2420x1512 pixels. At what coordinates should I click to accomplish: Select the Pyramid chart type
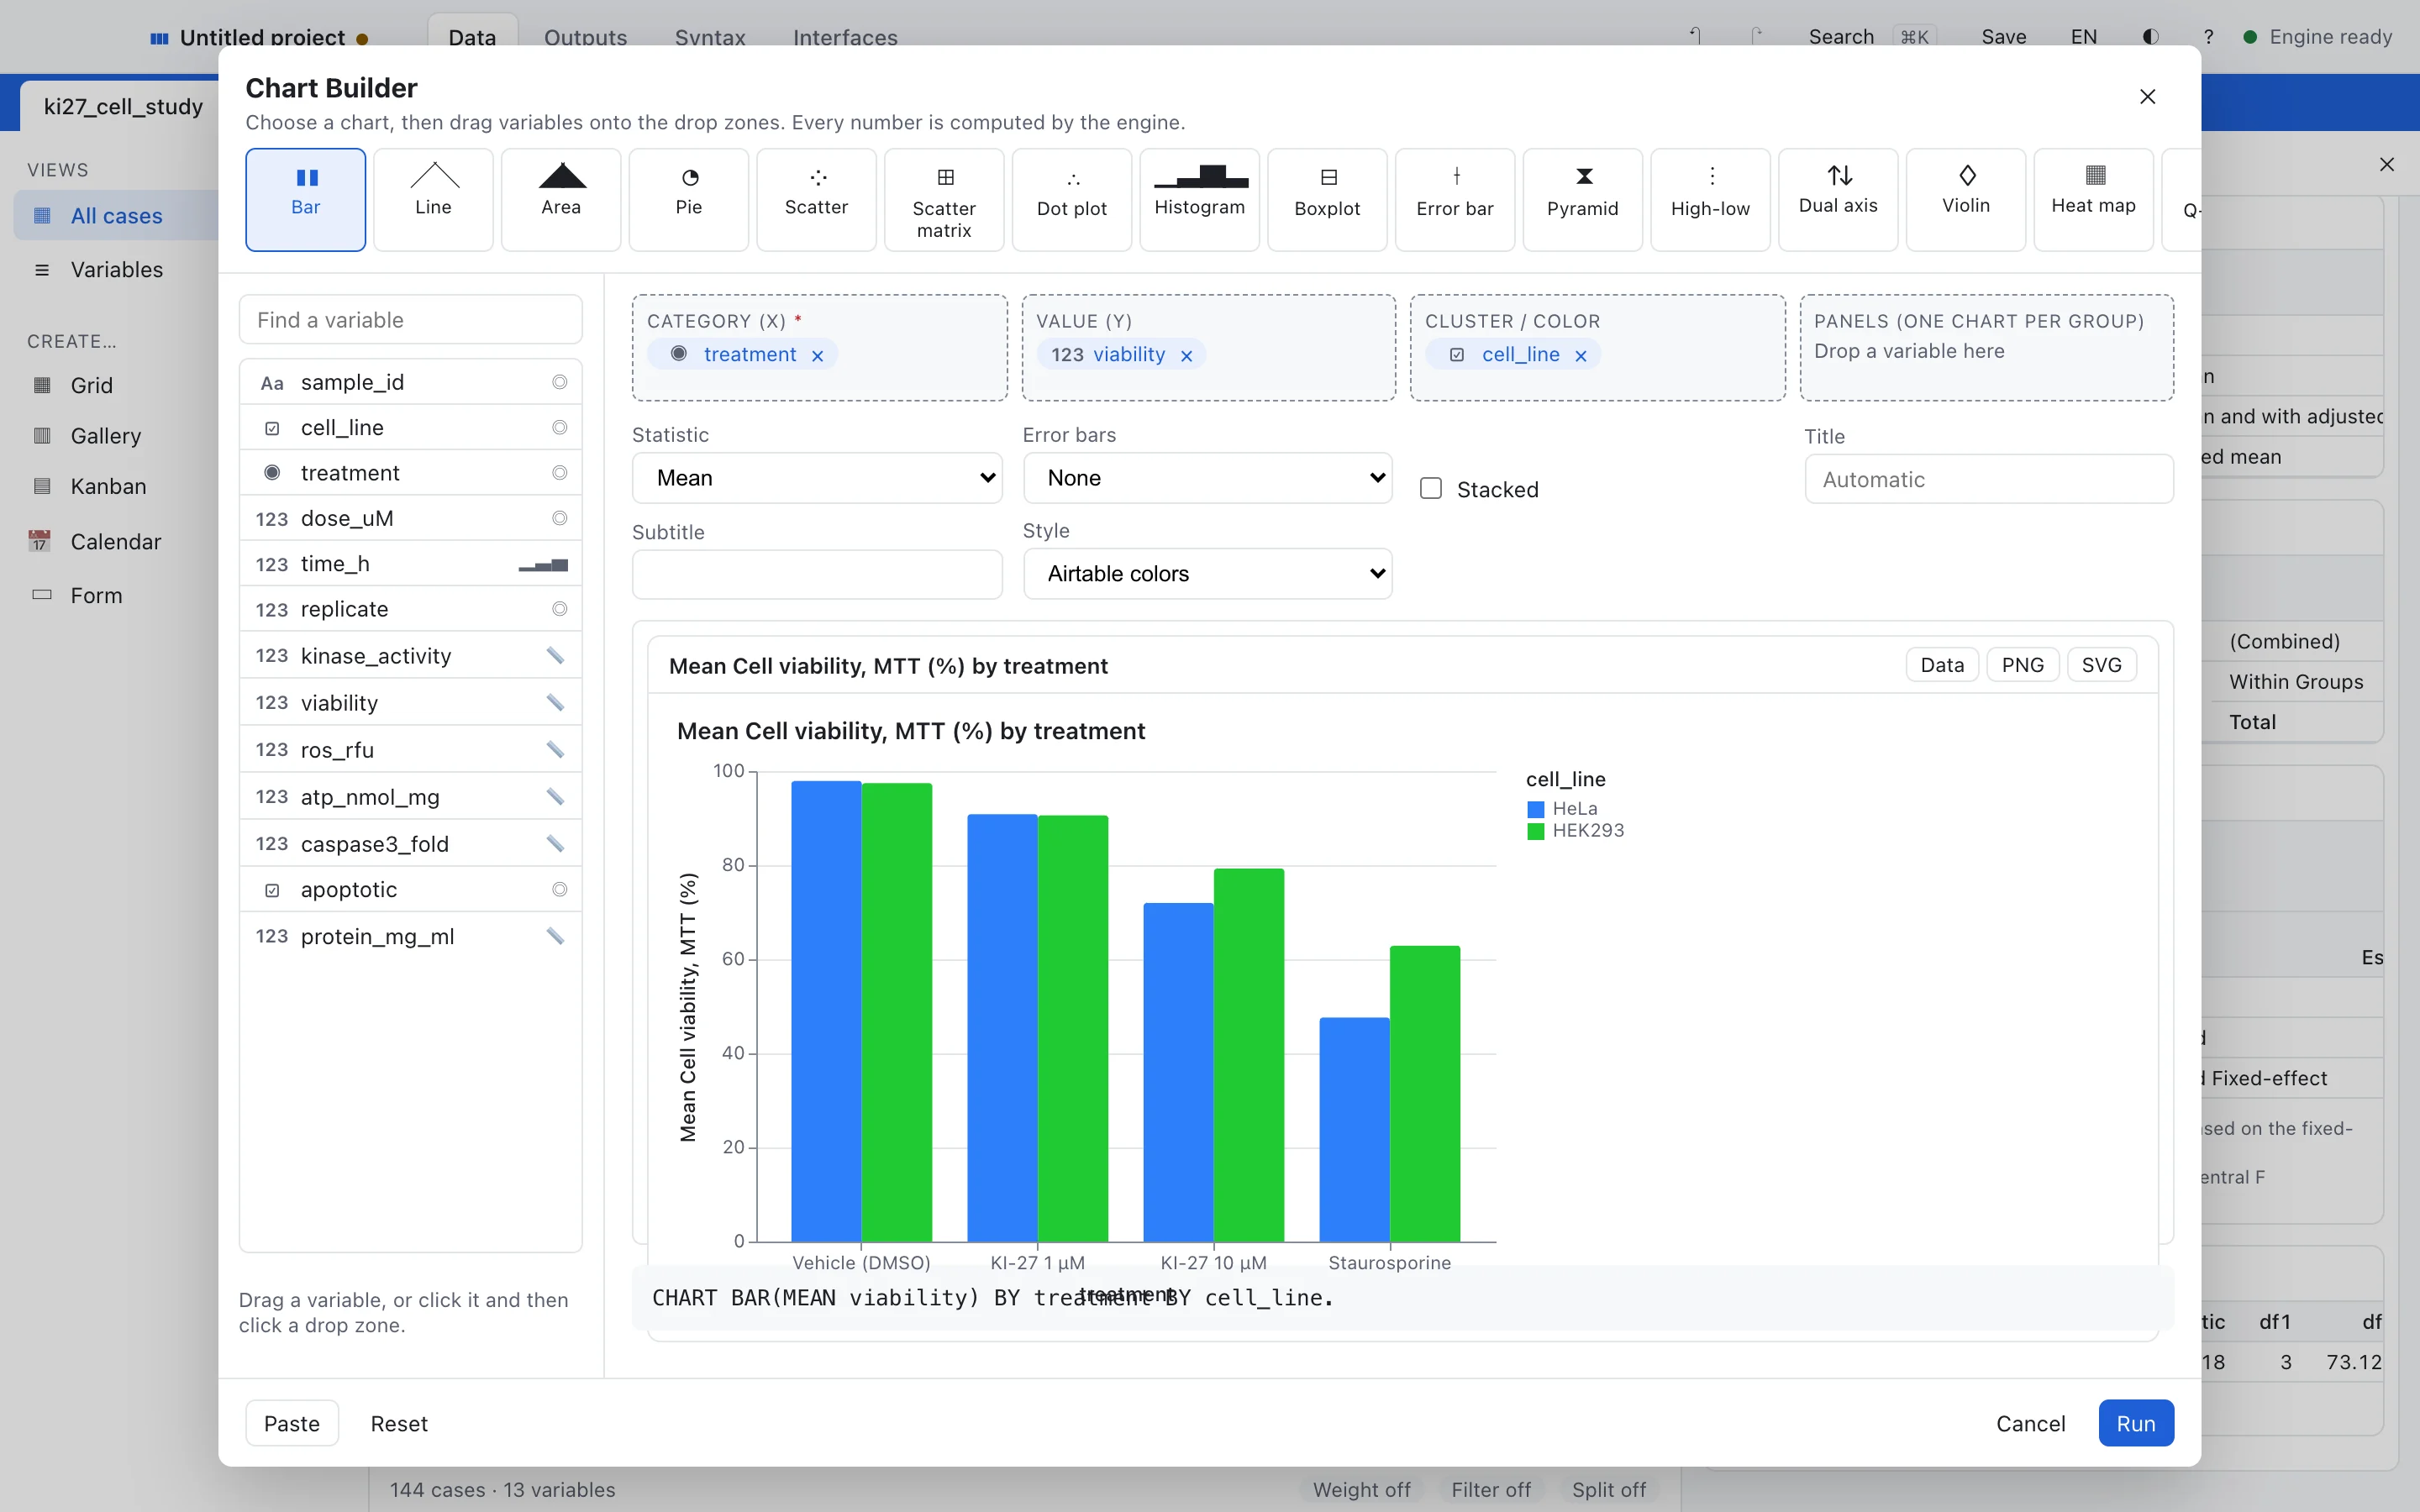pyautogui.click(x=1583, y=199)
